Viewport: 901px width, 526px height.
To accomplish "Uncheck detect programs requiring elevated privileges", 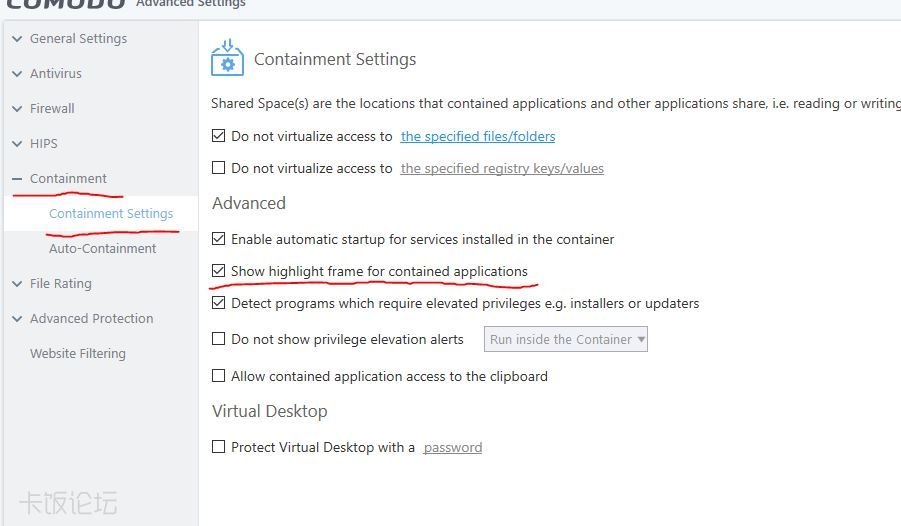I will coord(219,303).
